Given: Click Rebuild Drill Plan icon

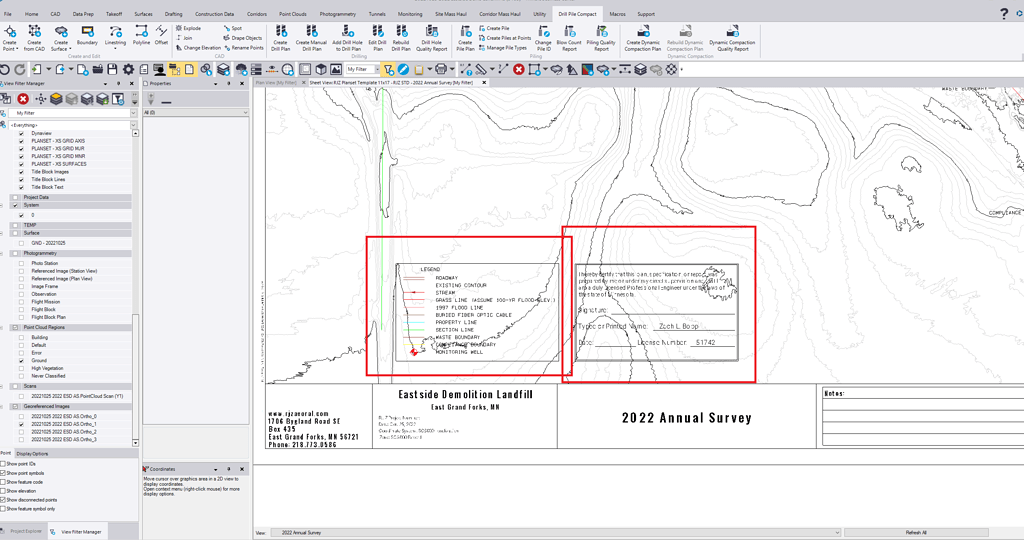Looking at the screenshot, I should 401,39.
